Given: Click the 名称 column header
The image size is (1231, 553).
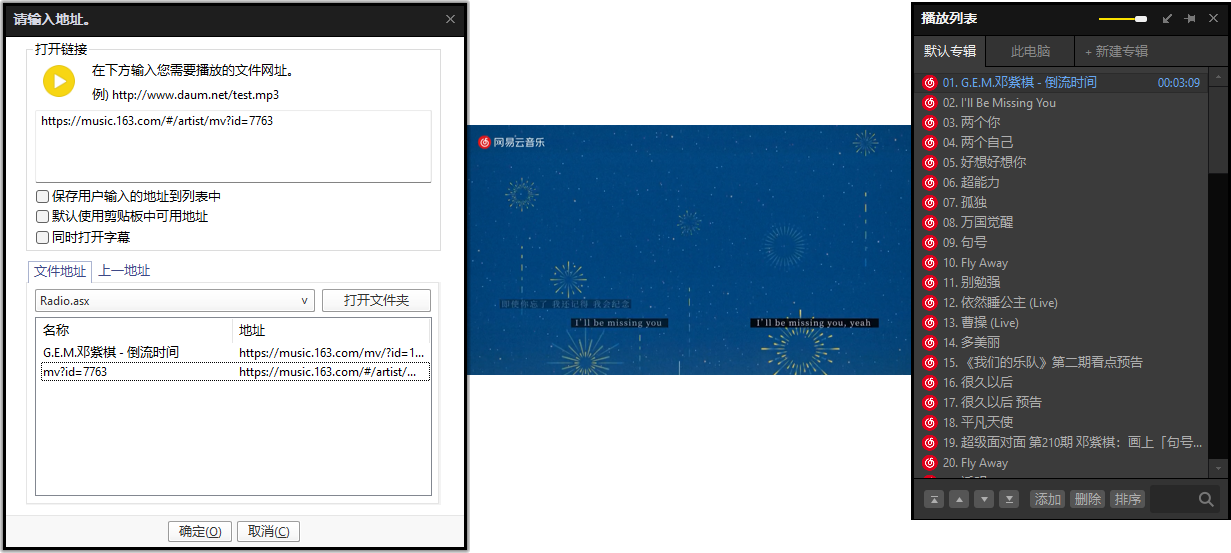Looking at the screenshot, I should point(134,330).
